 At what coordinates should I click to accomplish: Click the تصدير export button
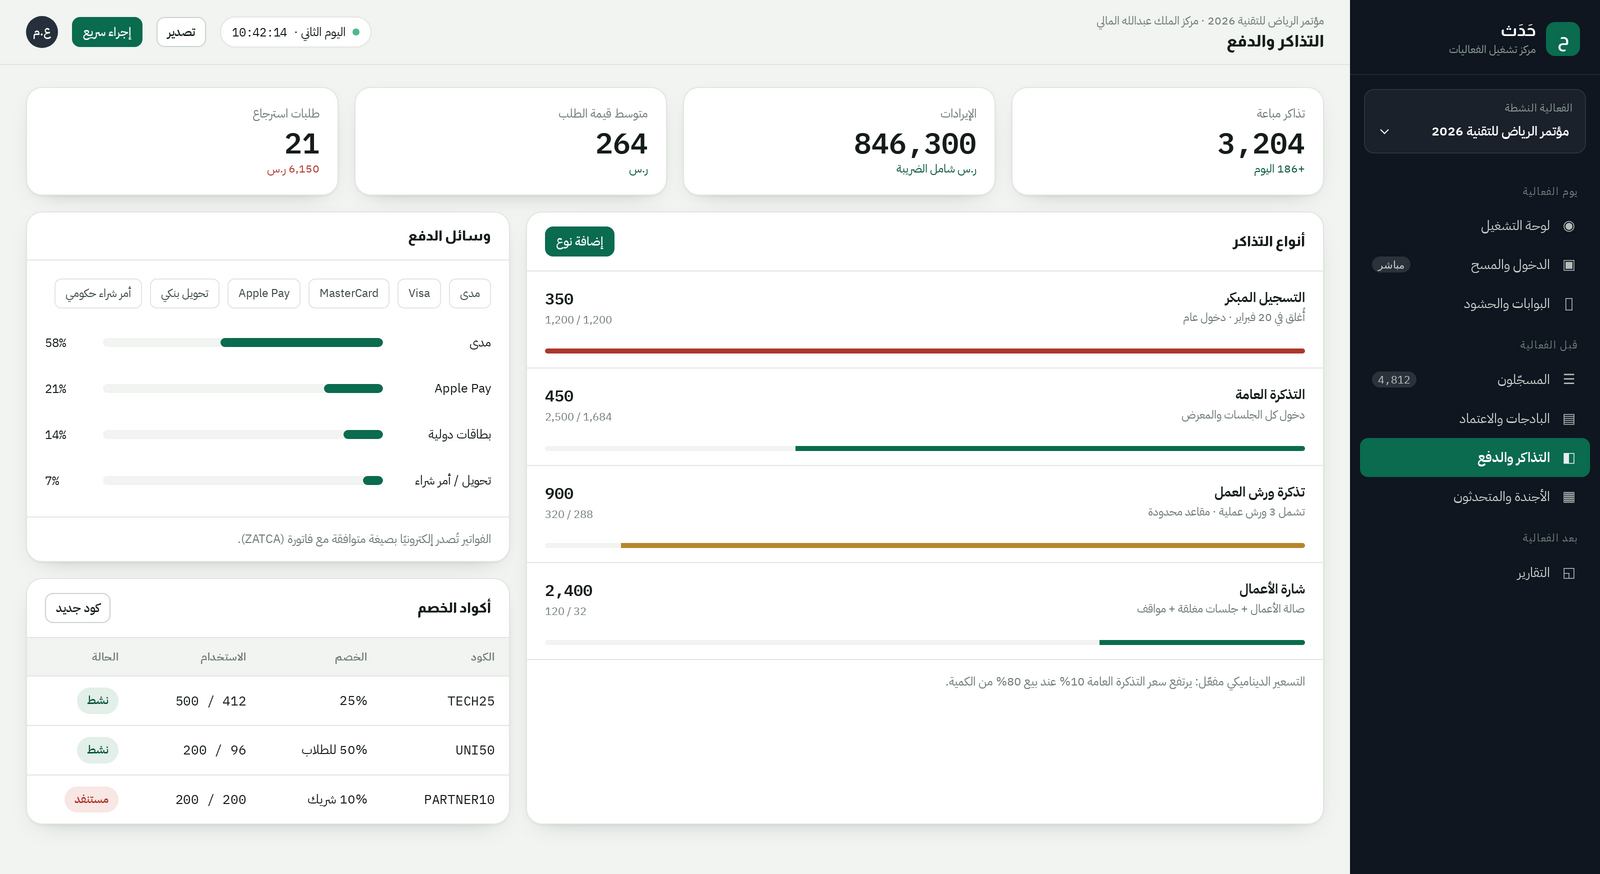pos(181,32)
